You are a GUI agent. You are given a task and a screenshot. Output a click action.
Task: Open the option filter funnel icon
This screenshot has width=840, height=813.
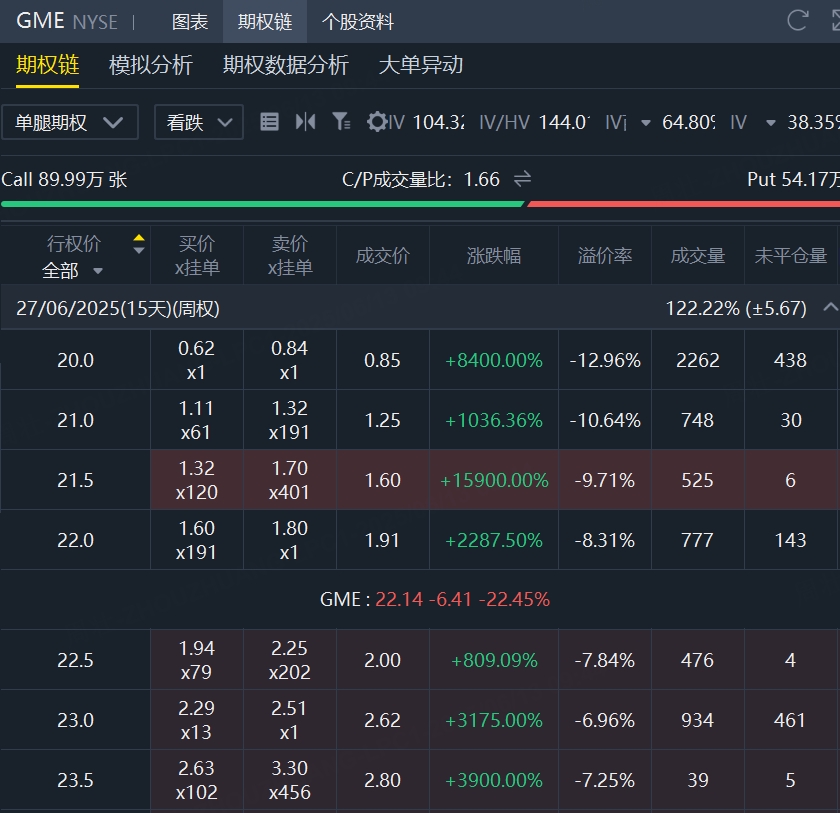coord(341,122)
